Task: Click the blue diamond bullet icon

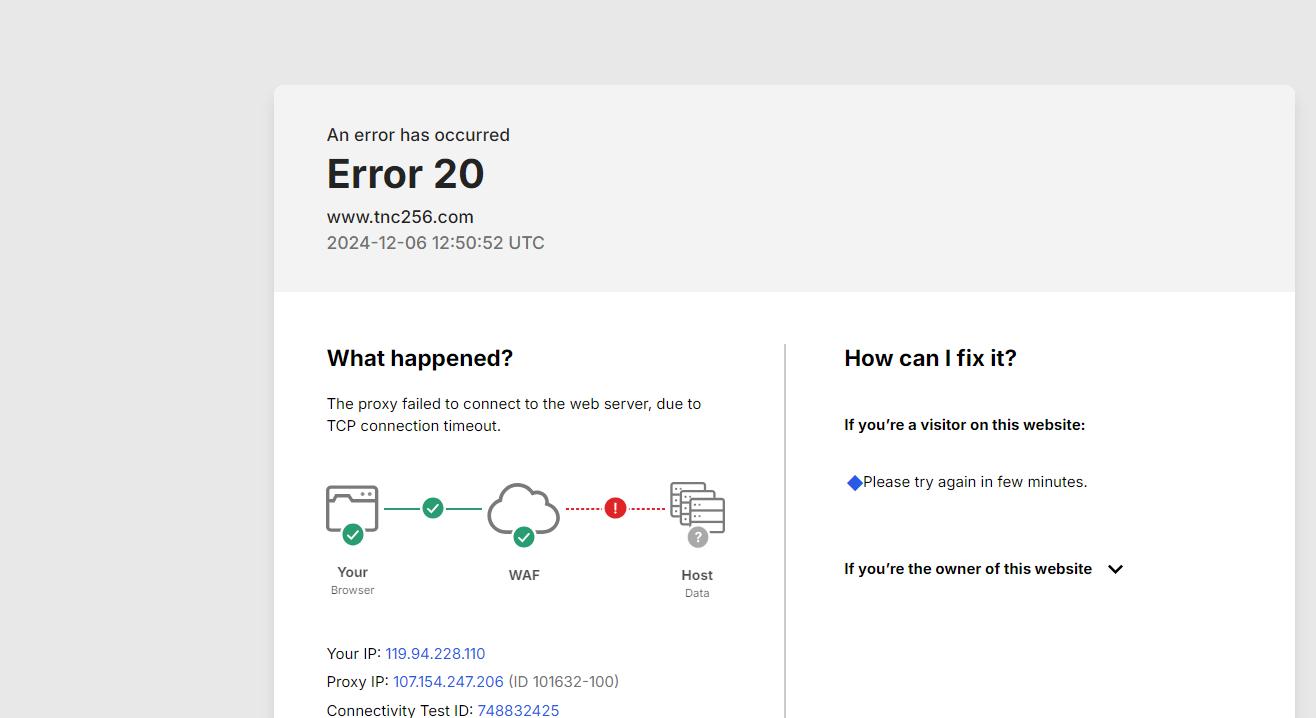Action: (x=855, y=483)
